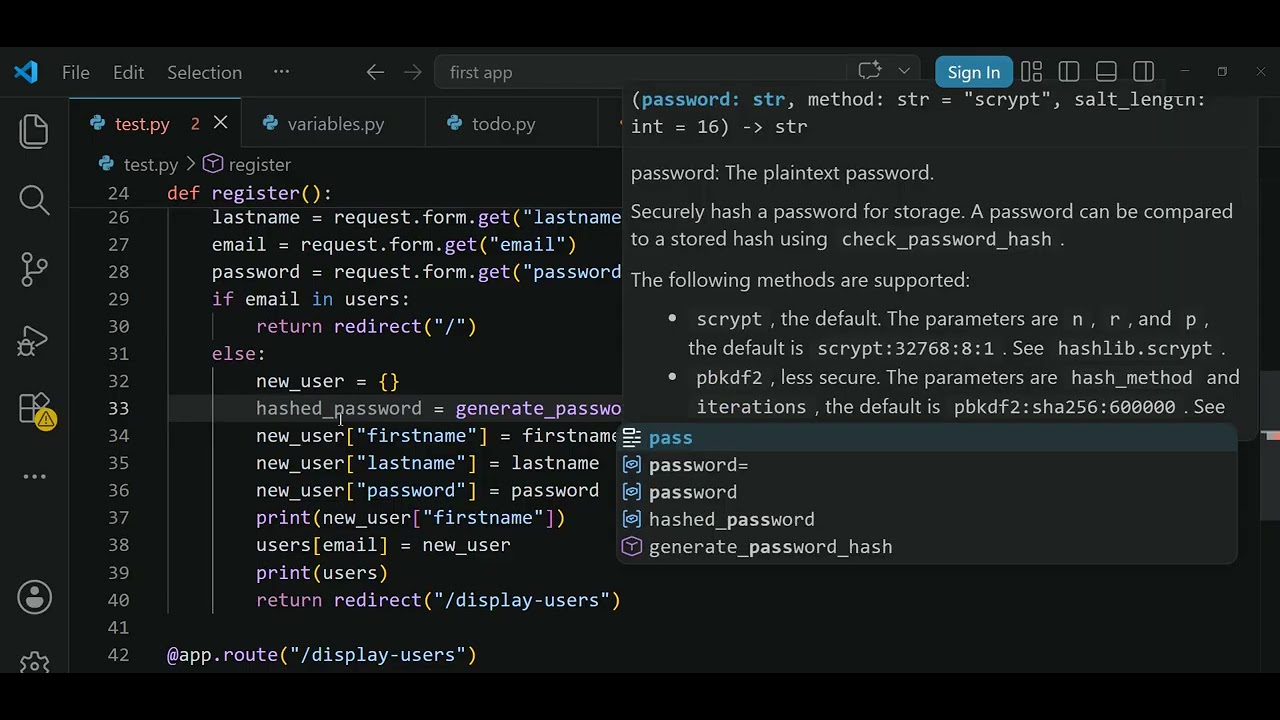Toggle the bottom panel visibility

click(1106, 72)
